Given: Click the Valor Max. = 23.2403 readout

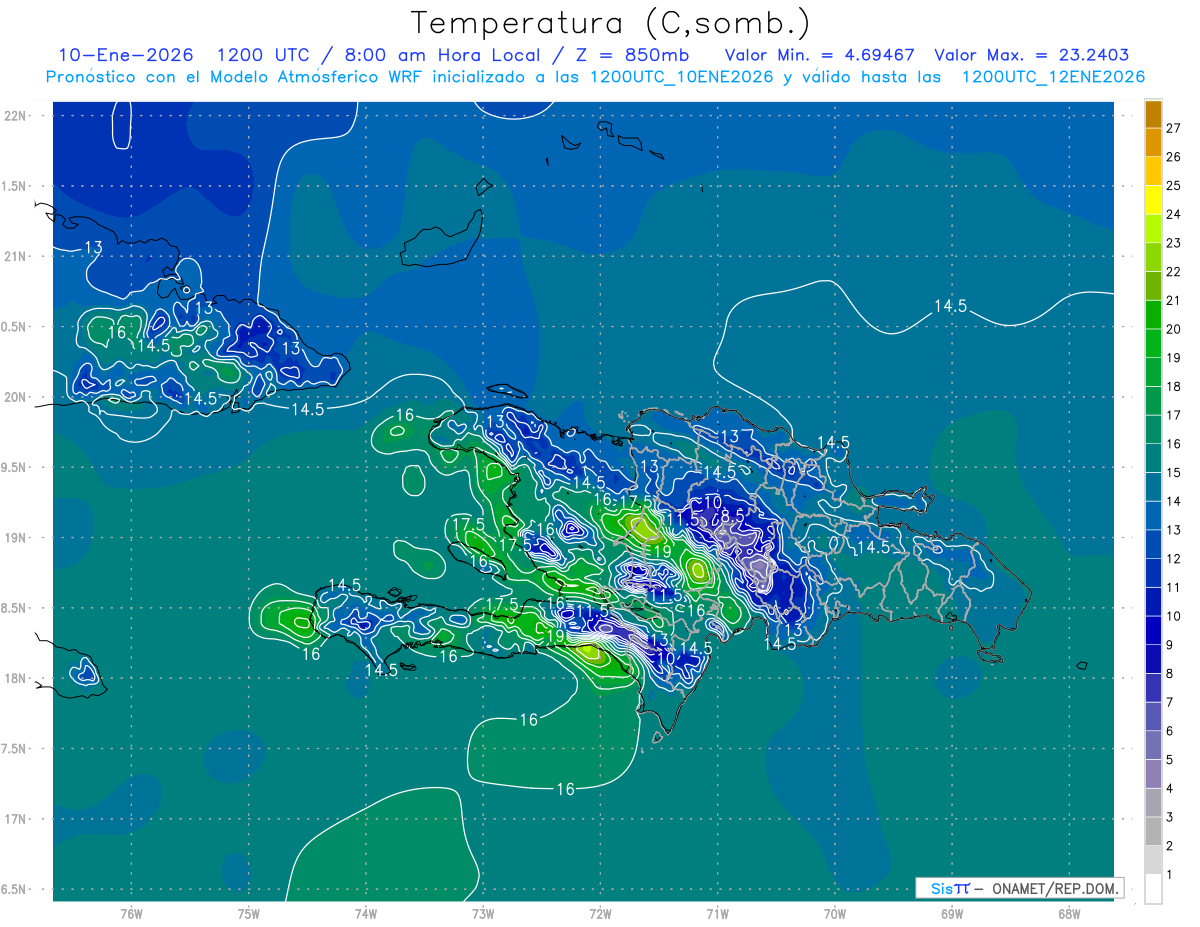Looking at the screenshot, I should pos(1031,55).
